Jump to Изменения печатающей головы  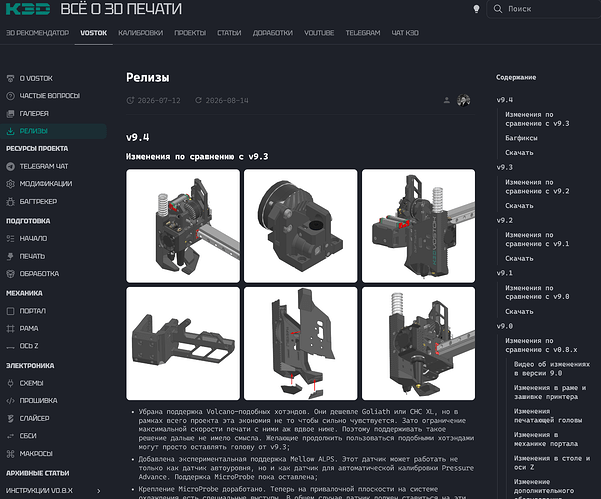(548, 416)
